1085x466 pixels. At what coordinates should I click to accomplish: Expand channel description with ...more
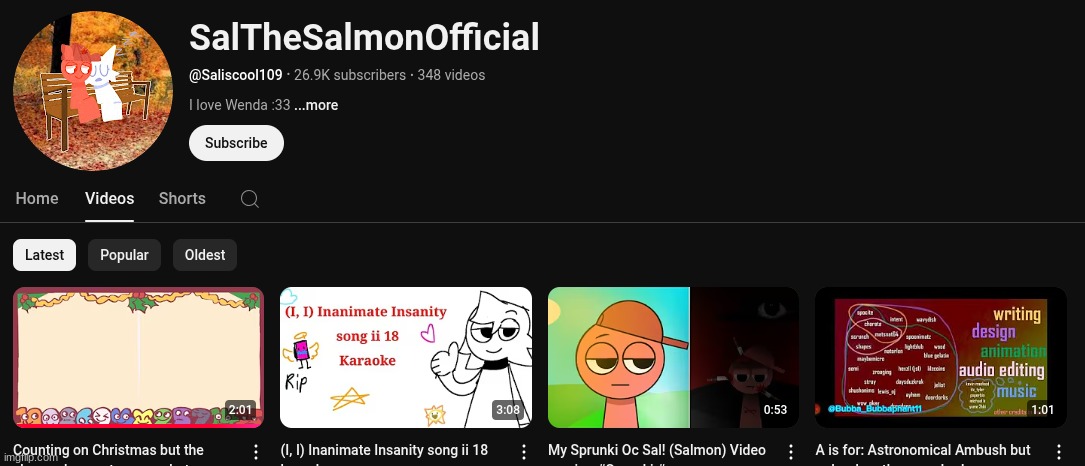(316, 105)
